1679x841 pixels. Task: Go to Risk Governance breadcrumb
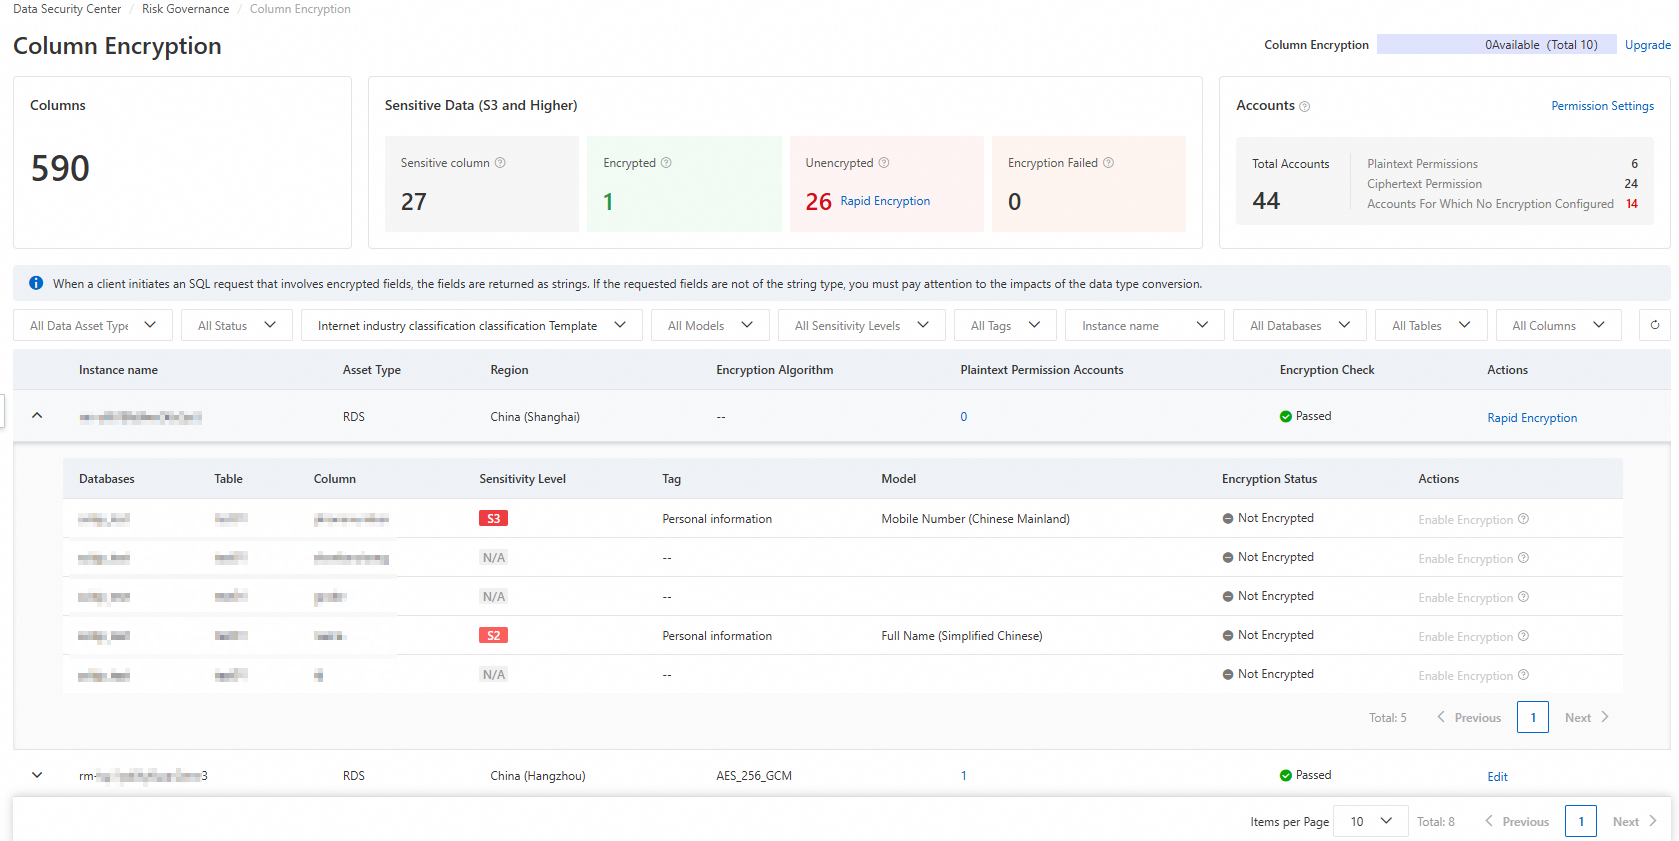[x=185, y=9]
